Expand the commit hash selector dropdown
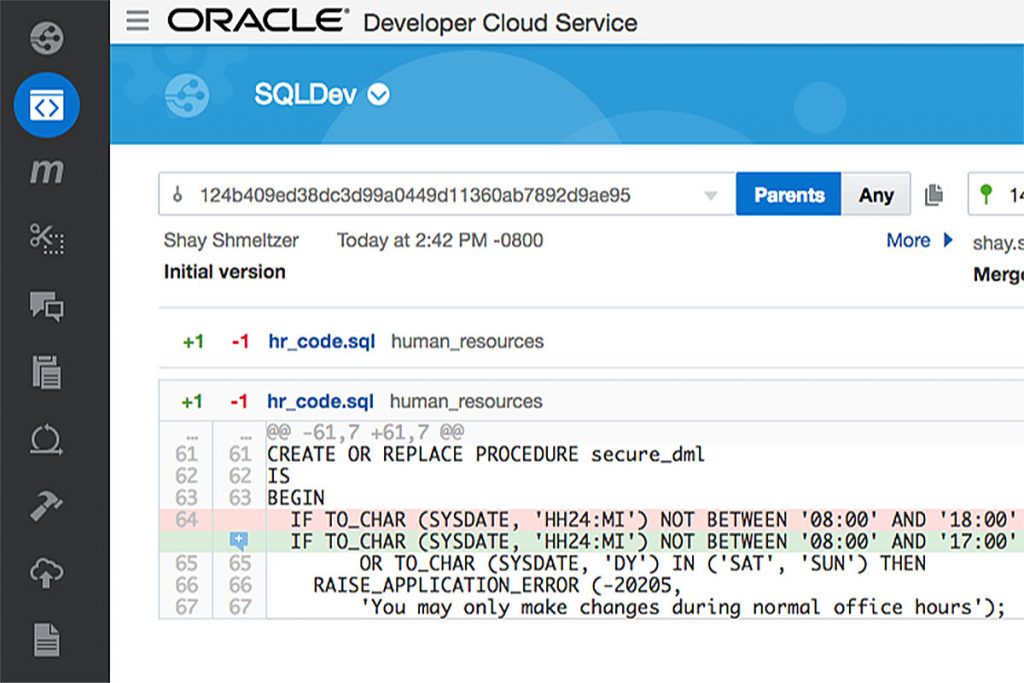1024x683 pixels. pos(711,194)
